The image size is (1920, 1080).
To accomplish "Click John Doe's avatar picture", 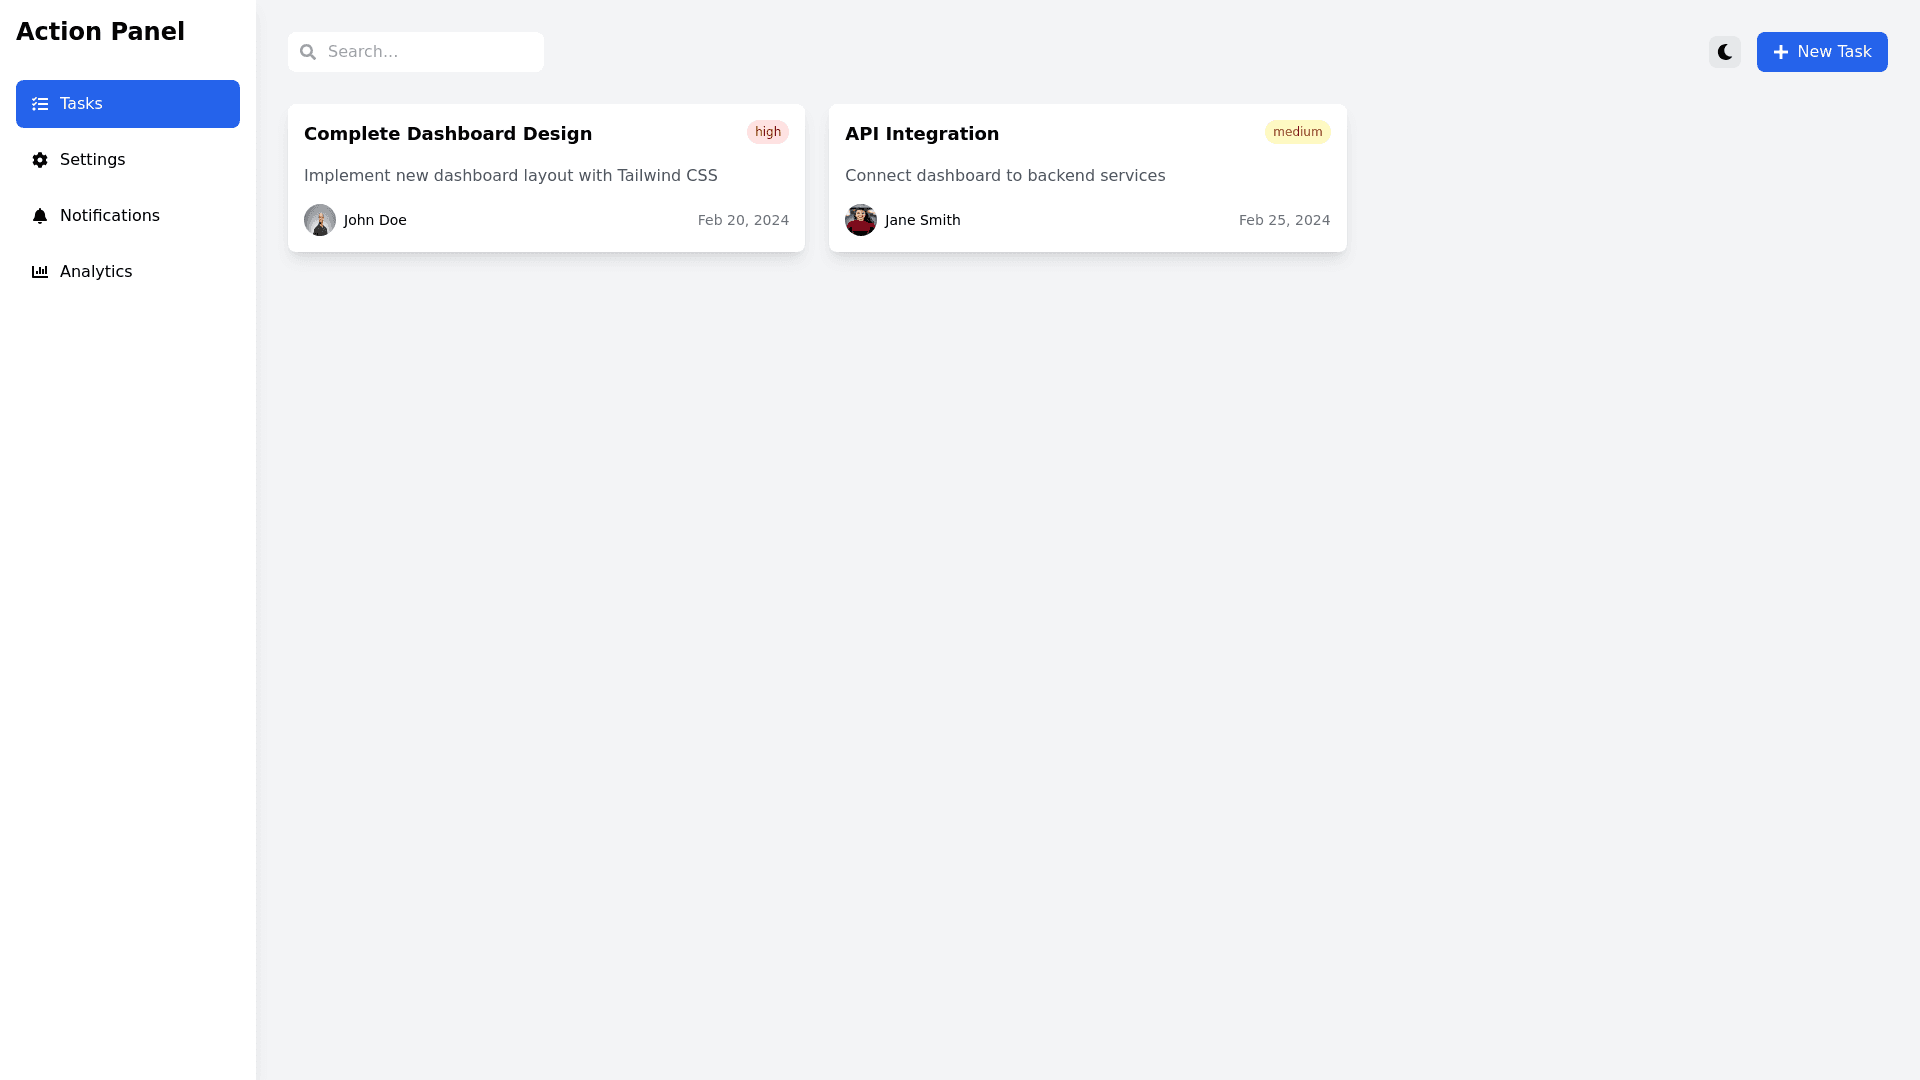I will (320, 220).
